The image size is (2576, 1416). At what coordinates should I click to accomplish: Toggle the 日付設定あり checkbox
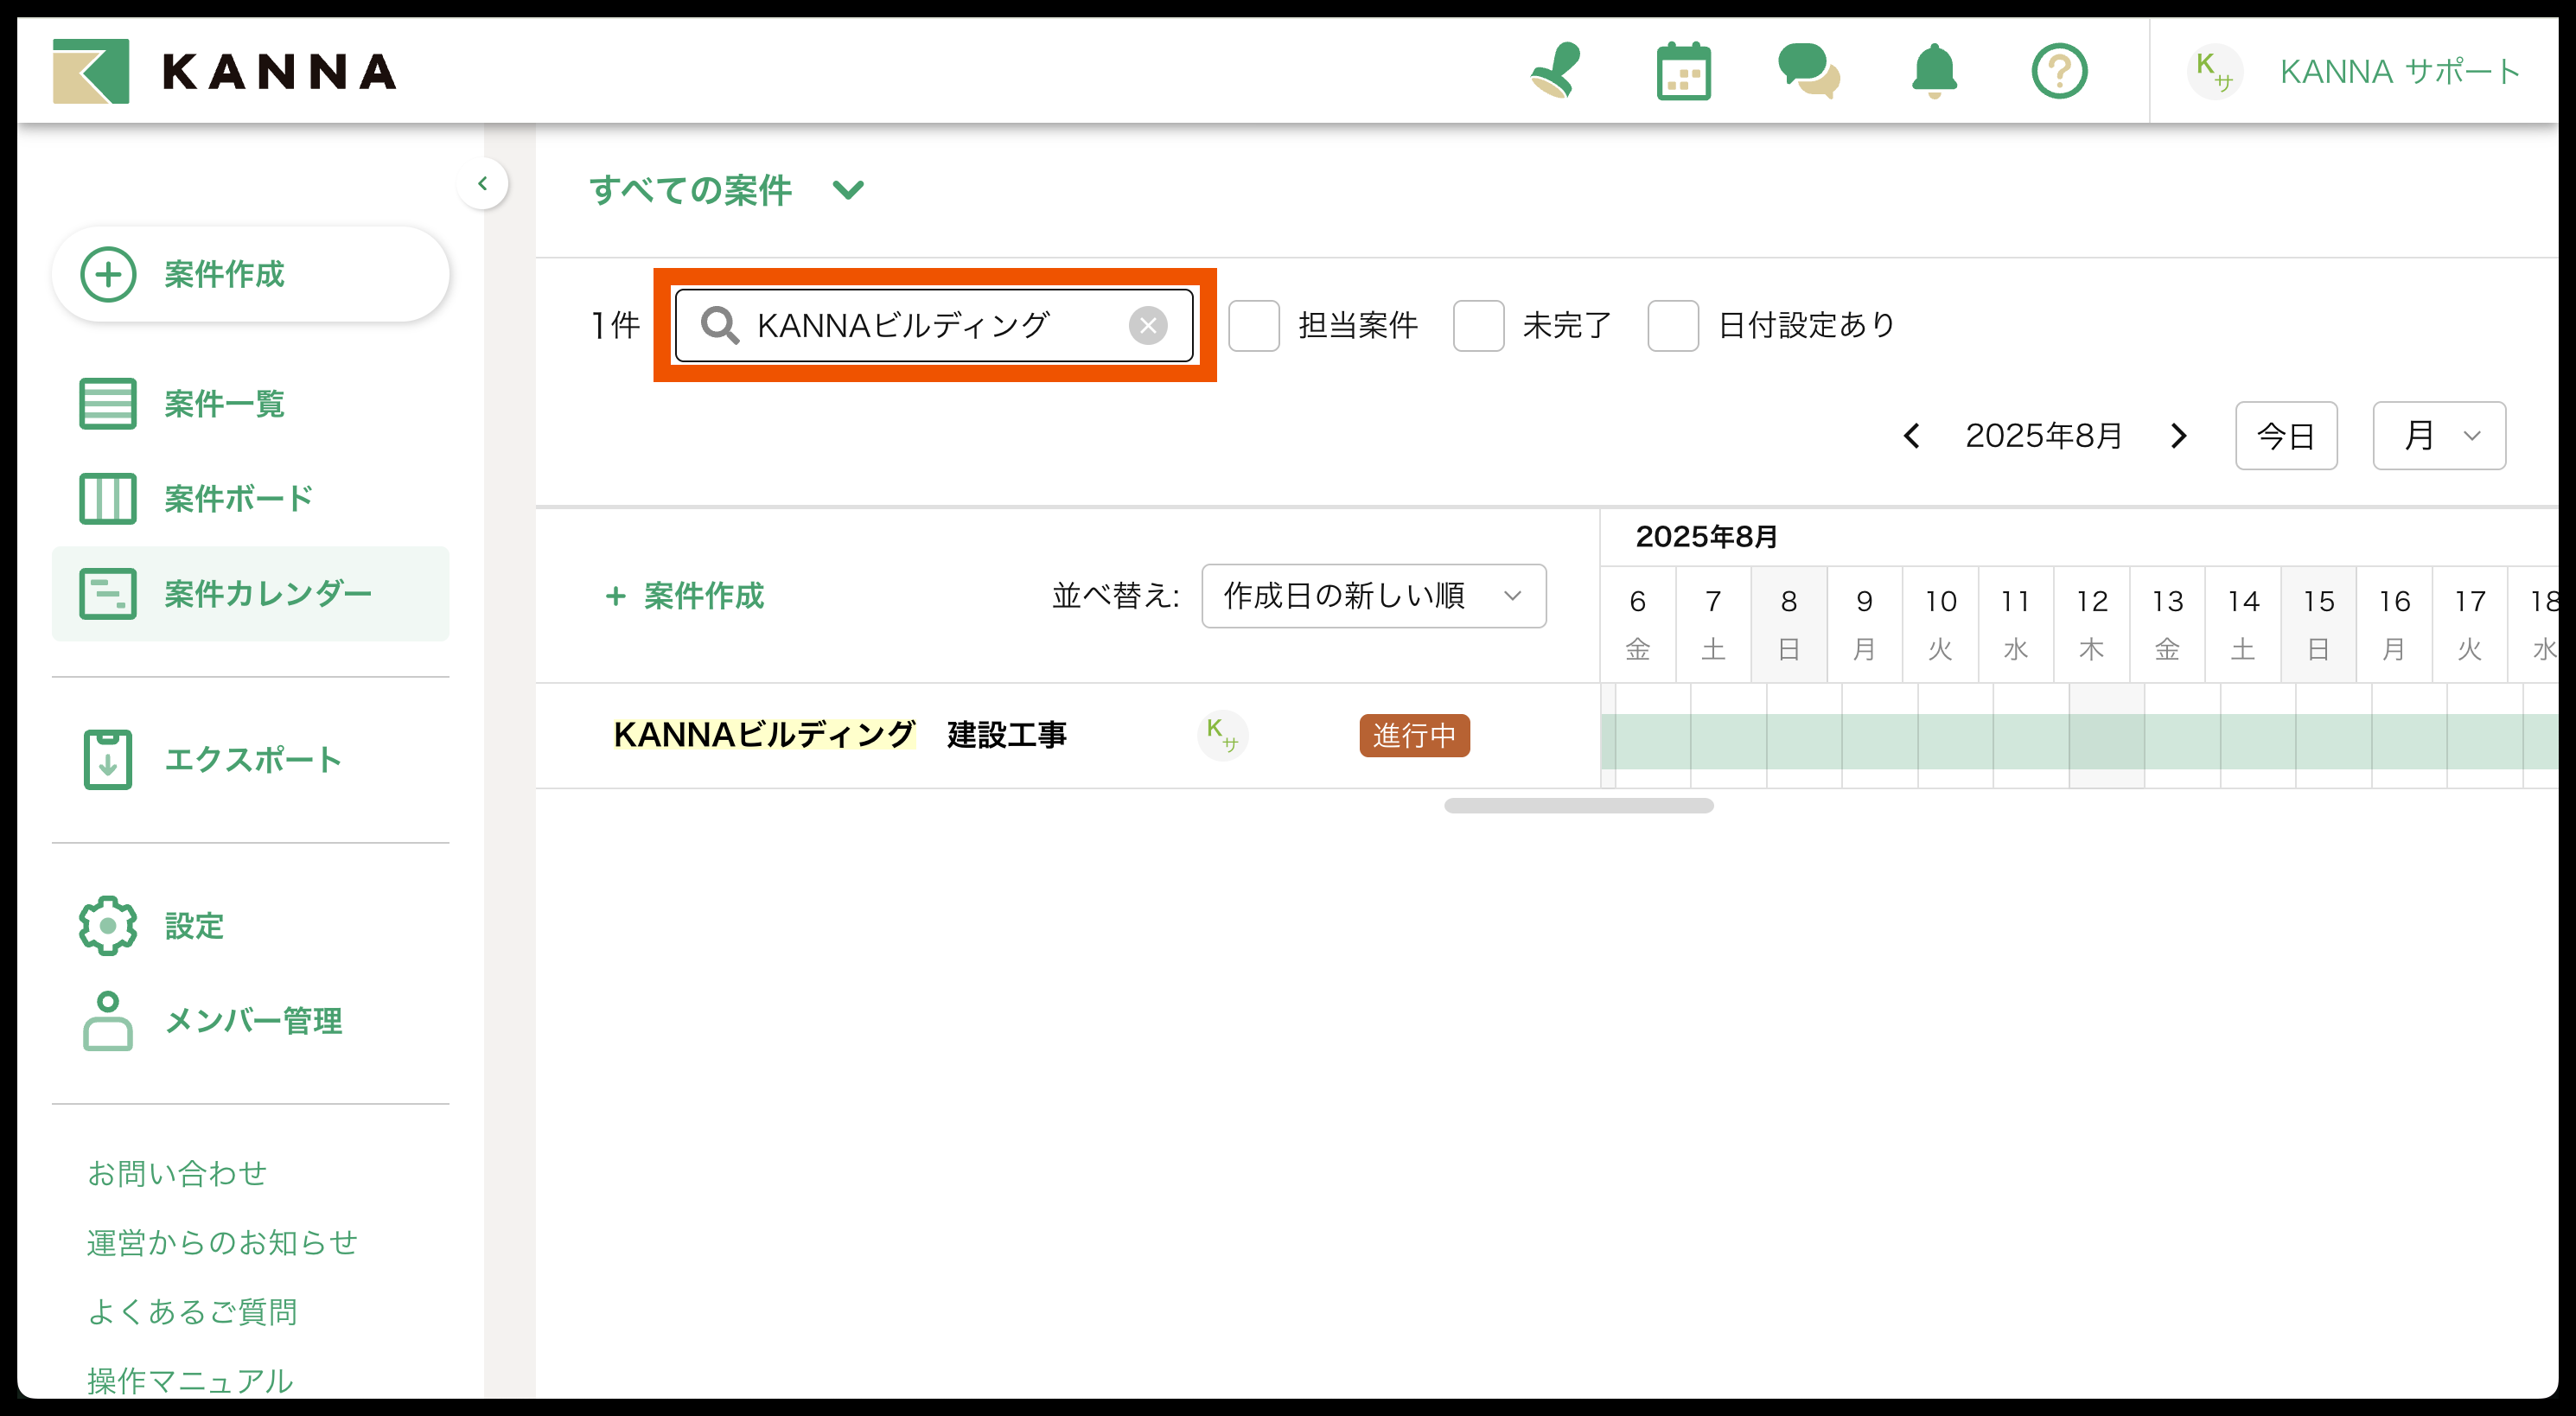[x=1673, y=325]
